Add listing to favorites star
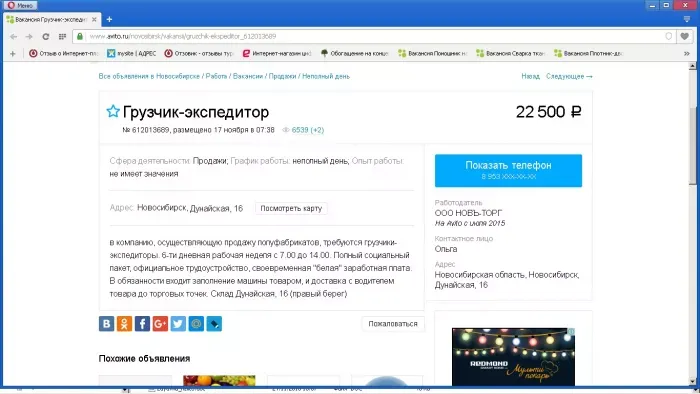The image size is (700, 394). pos(113,111)
